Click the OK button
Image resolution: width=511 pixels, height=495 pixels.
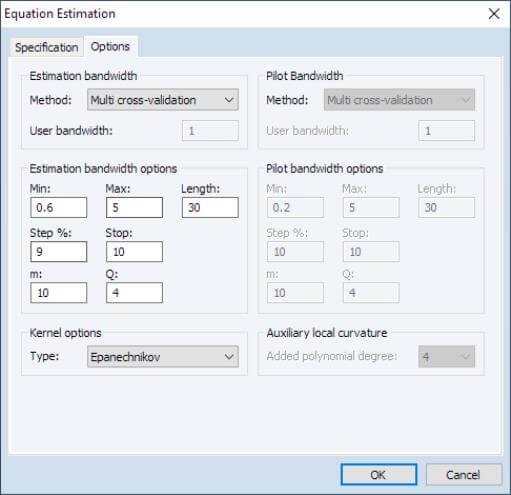pos(379,475)
